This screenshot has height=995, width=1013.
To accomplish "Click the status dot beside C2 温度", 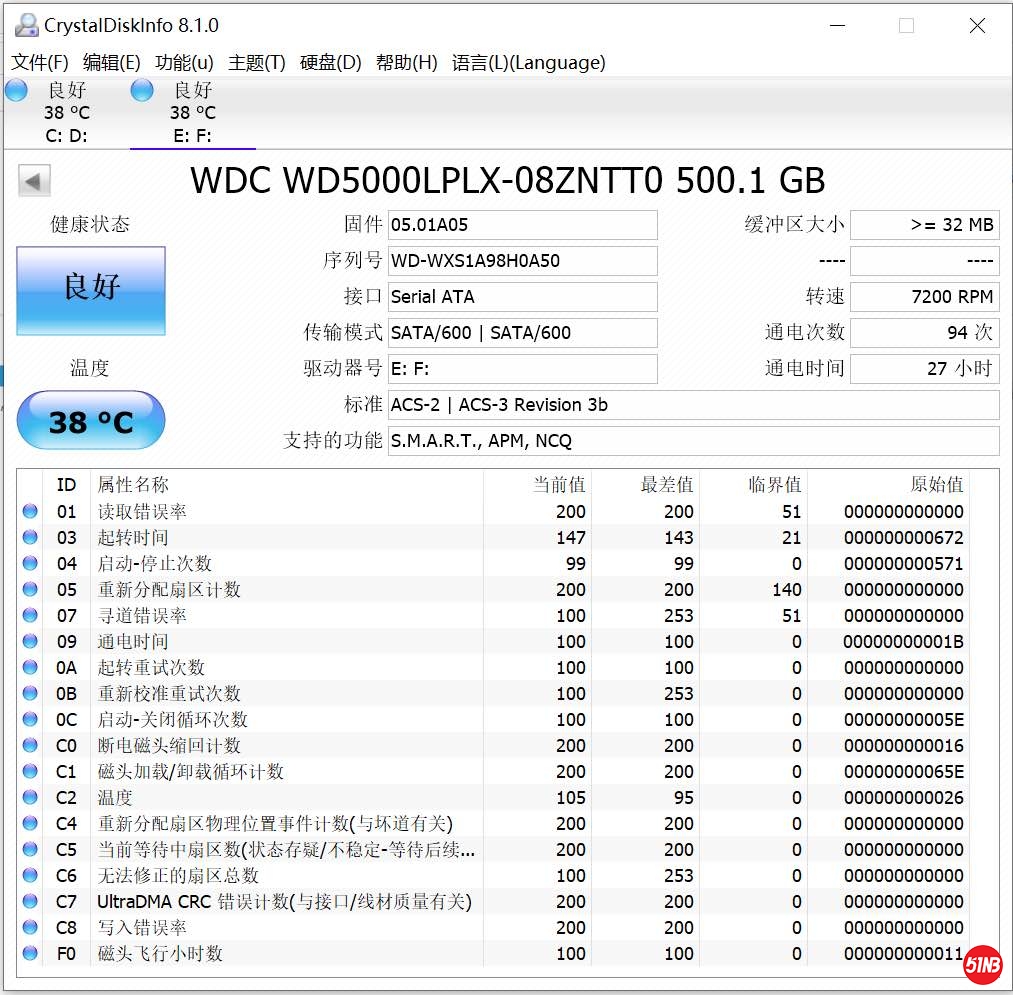I will pos(29,797).
